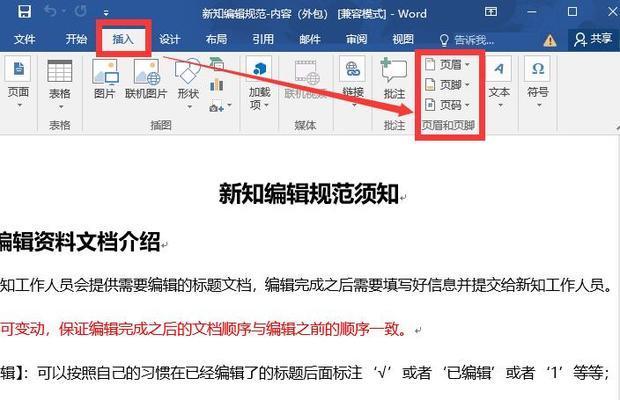This screenshot has height=400, width=620.
Task: Expand the 页脚 footer dropdown
Action: (x=447, y=84)
